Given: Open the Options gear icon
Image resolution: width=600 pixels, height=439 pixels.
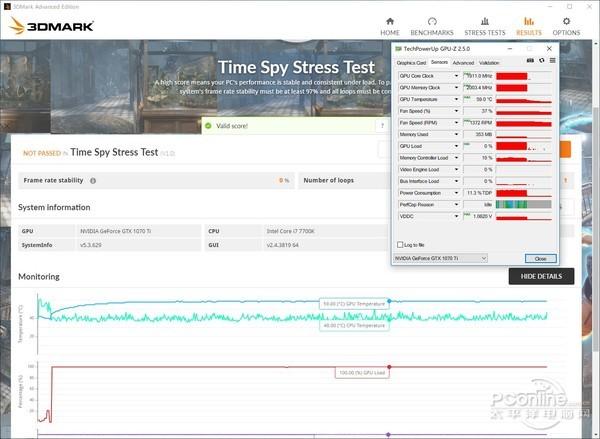Looking at the screenshot, I should coord(566,21).
